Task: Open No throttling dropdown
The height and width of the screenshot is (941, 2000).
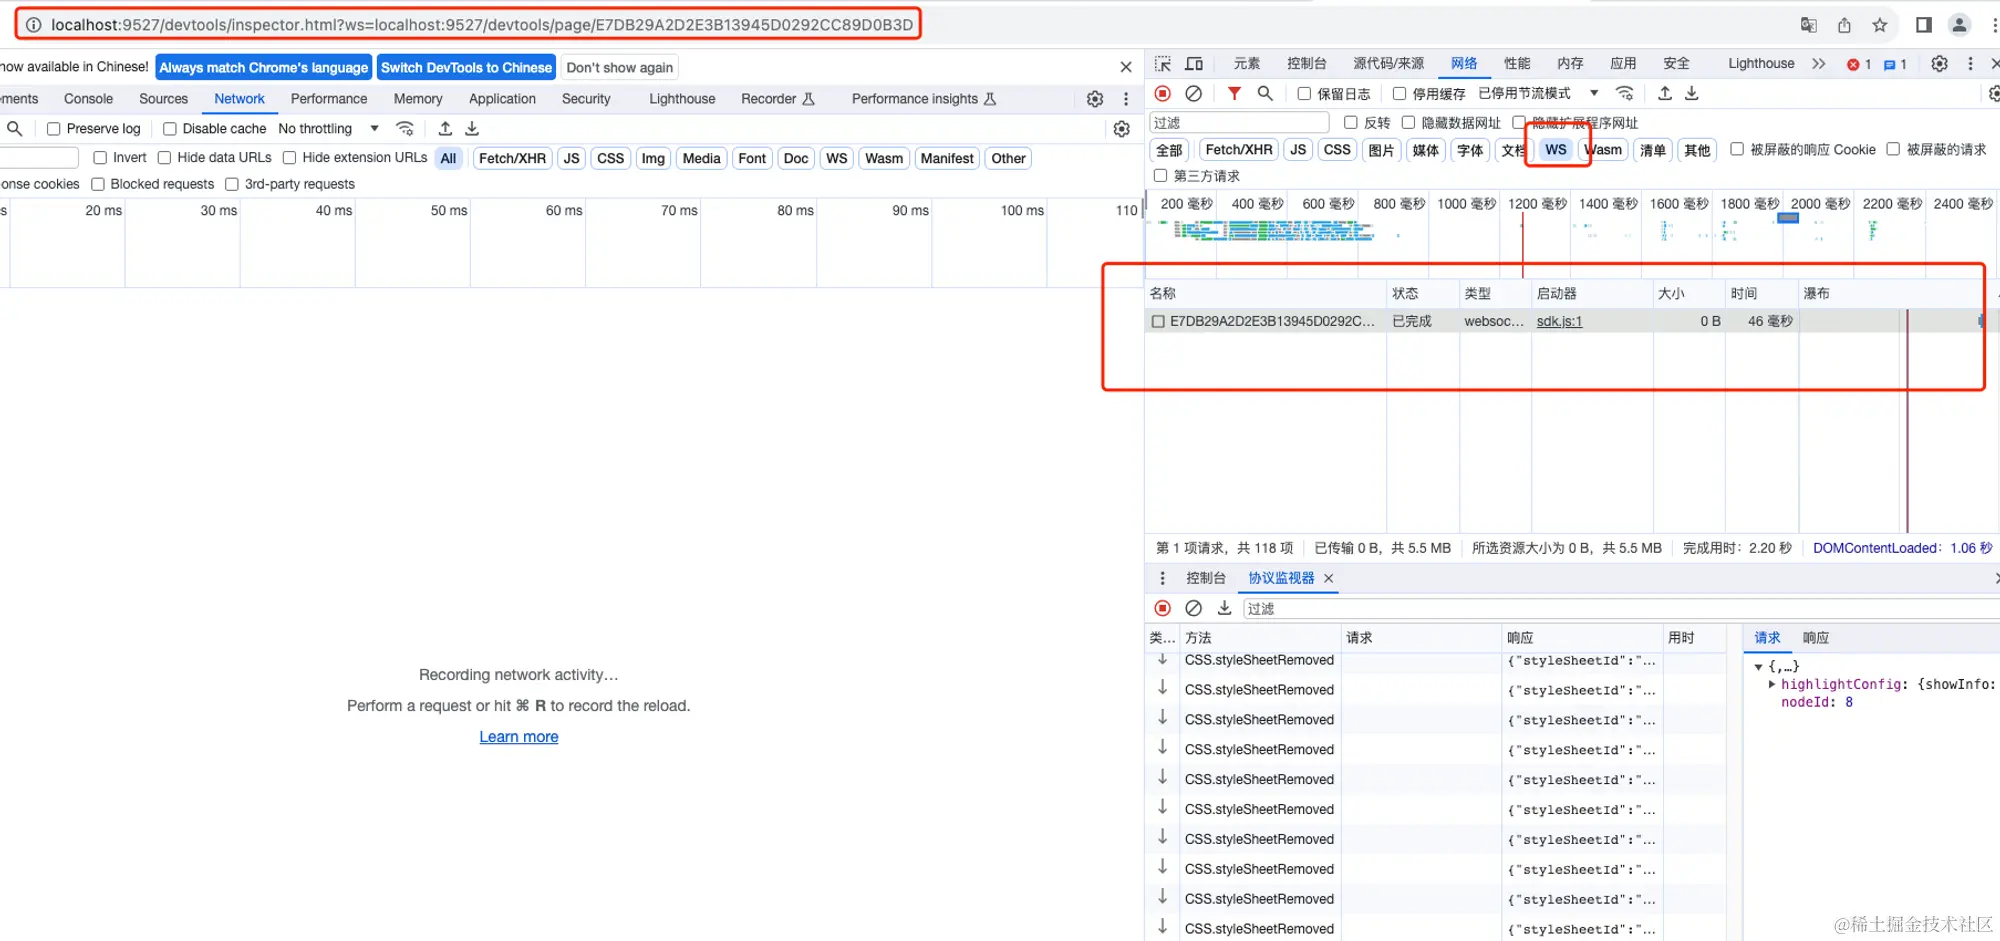Action: click(x=328, y=129)
